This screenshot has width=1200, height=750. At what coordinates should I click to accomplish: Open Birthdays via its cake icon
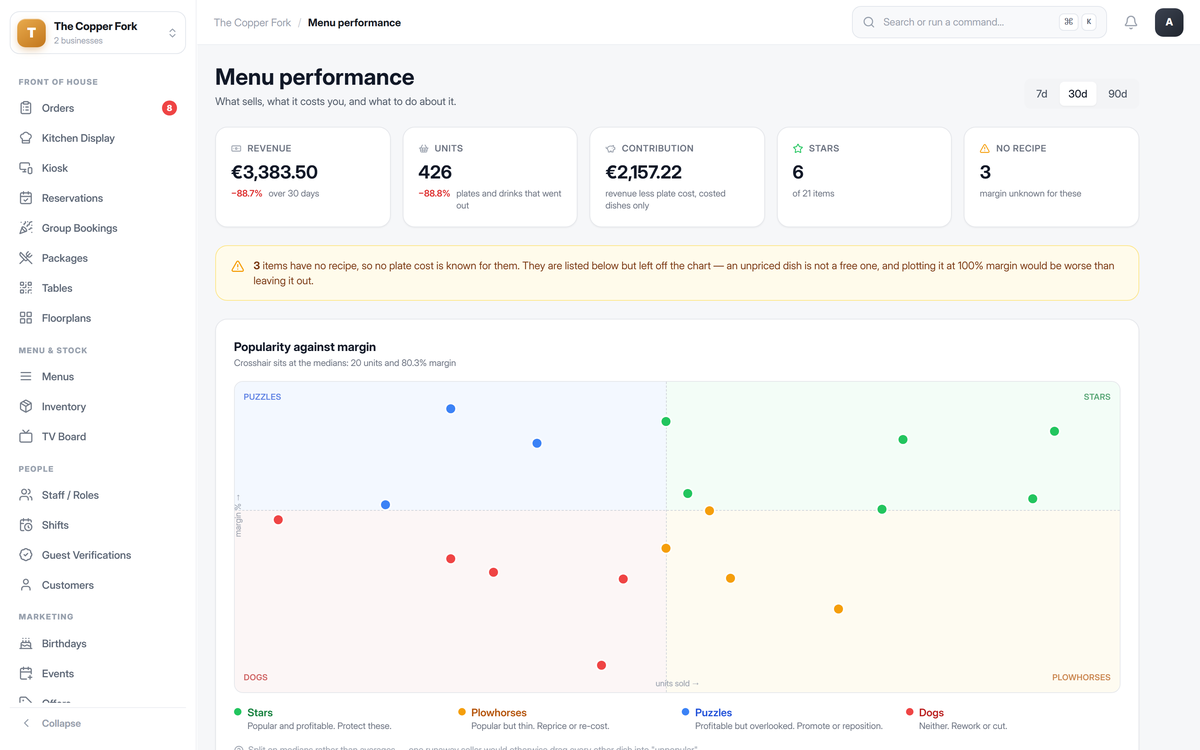coord(26,644)
